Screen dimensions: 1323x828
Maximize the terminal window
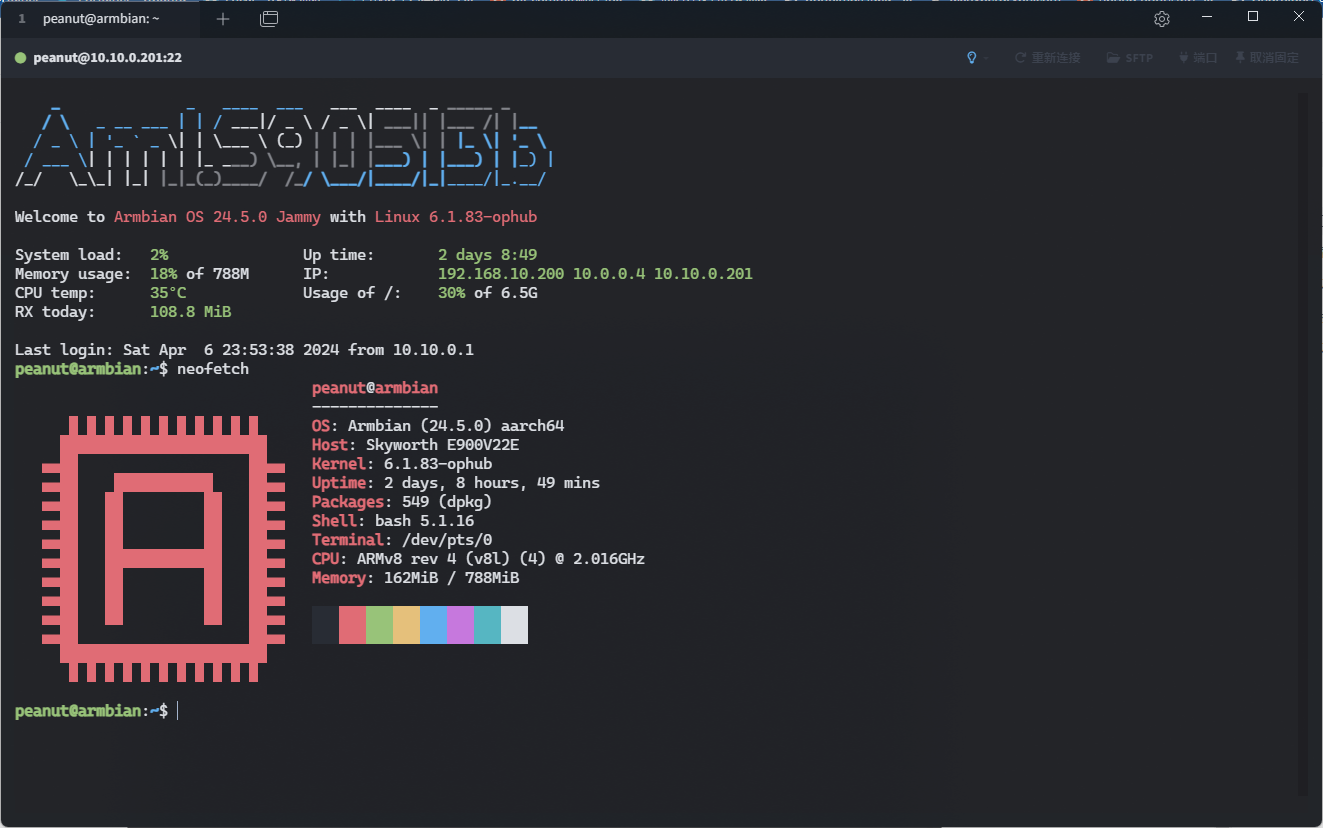coord(1253,17)
